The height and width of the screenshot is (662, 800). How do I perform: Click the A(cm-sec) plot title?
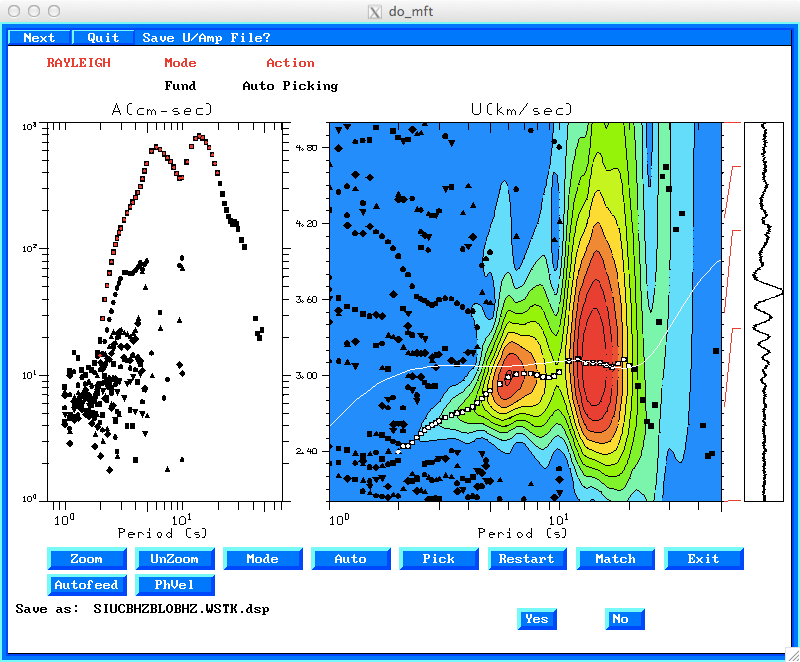click(x=162, y=110)
